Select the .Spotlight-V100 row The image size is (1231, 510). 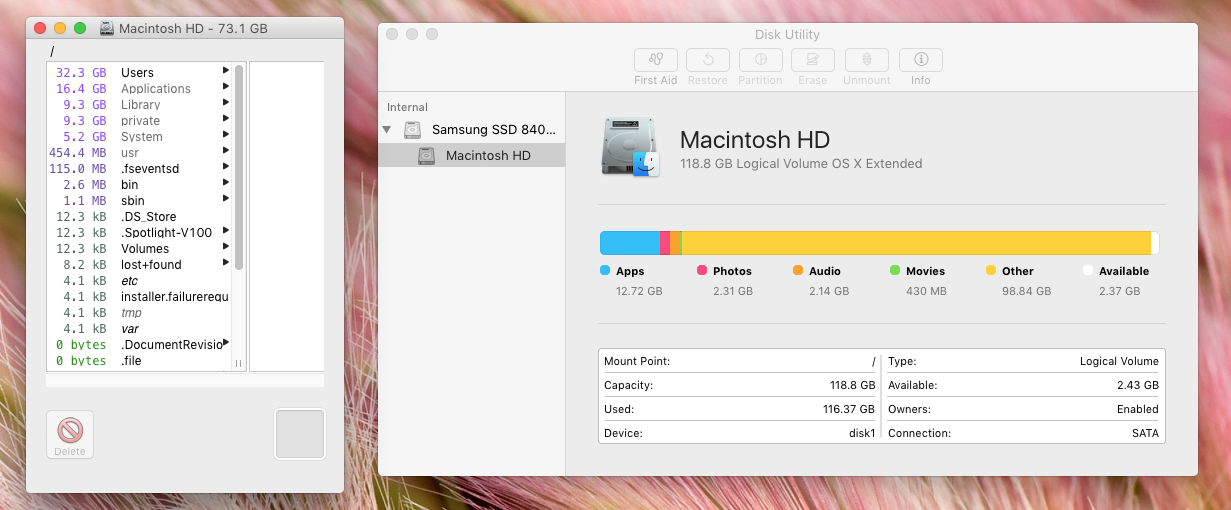(139, 232)
